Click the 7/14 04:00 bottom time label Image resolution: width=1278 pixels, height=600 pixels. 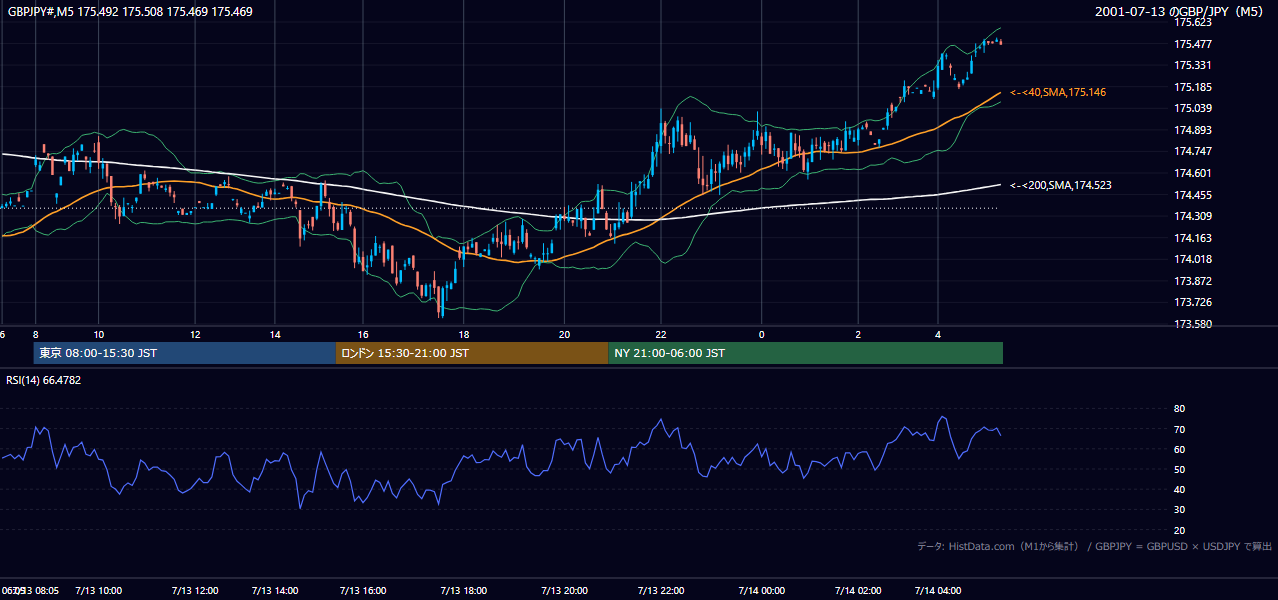[x=937, y=591]
